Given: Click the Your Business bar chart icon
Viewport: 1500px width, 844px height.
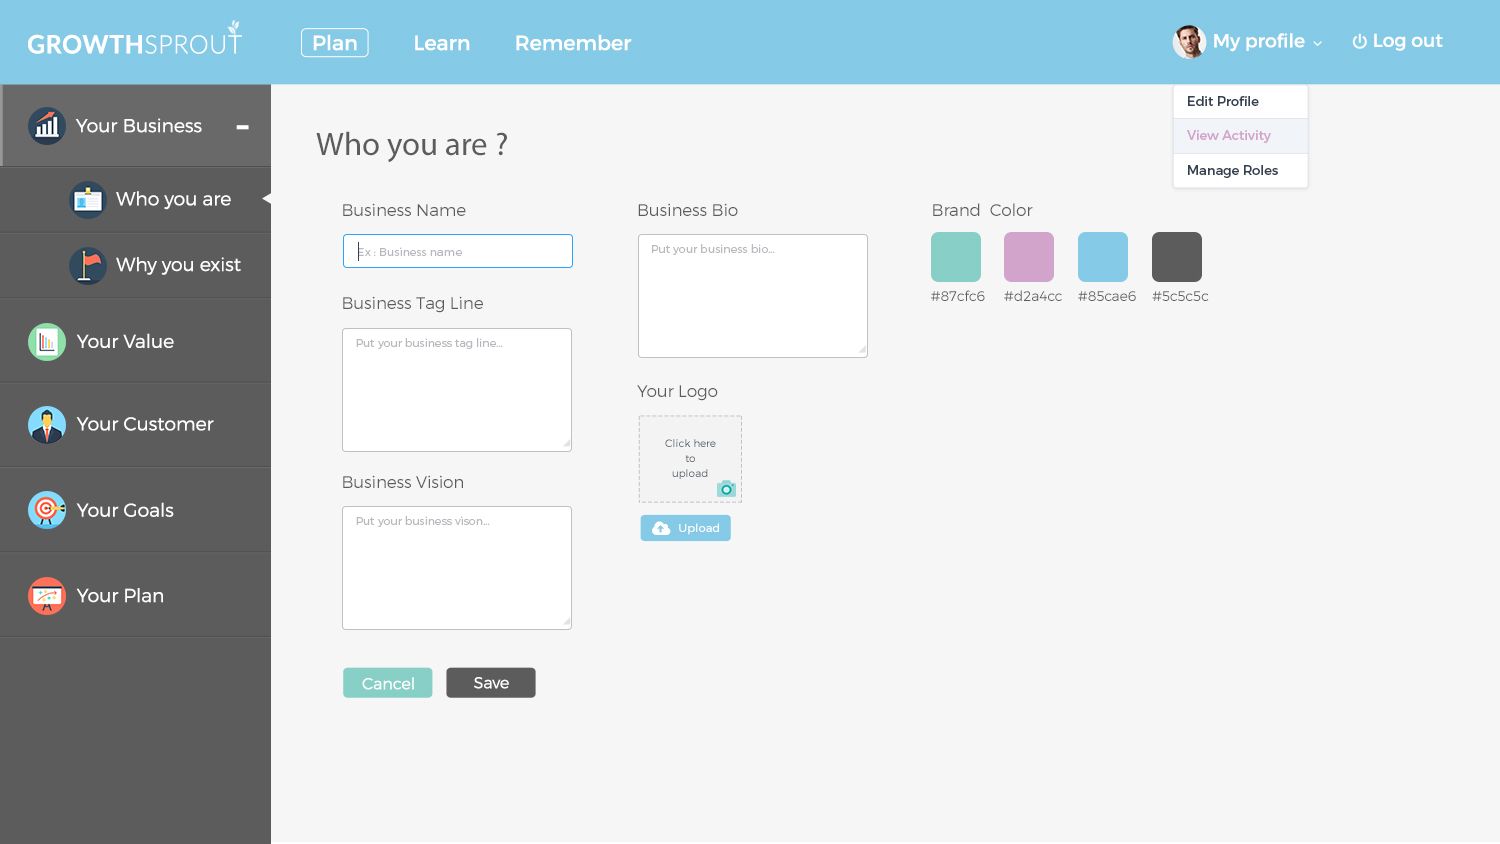Looking at the screenshot, I should (x=47, y=126).
